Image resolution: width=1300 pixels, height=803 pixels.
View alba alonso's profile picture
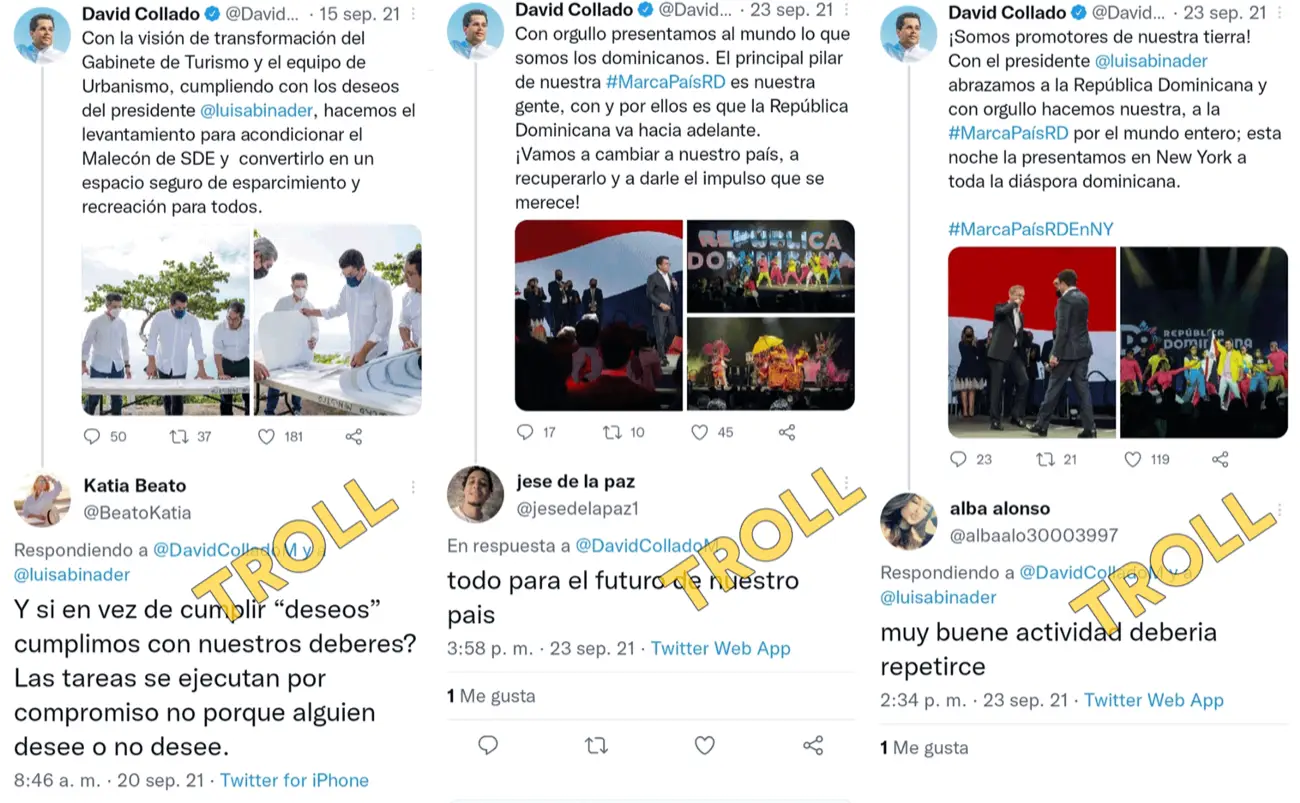pos(908,521)
